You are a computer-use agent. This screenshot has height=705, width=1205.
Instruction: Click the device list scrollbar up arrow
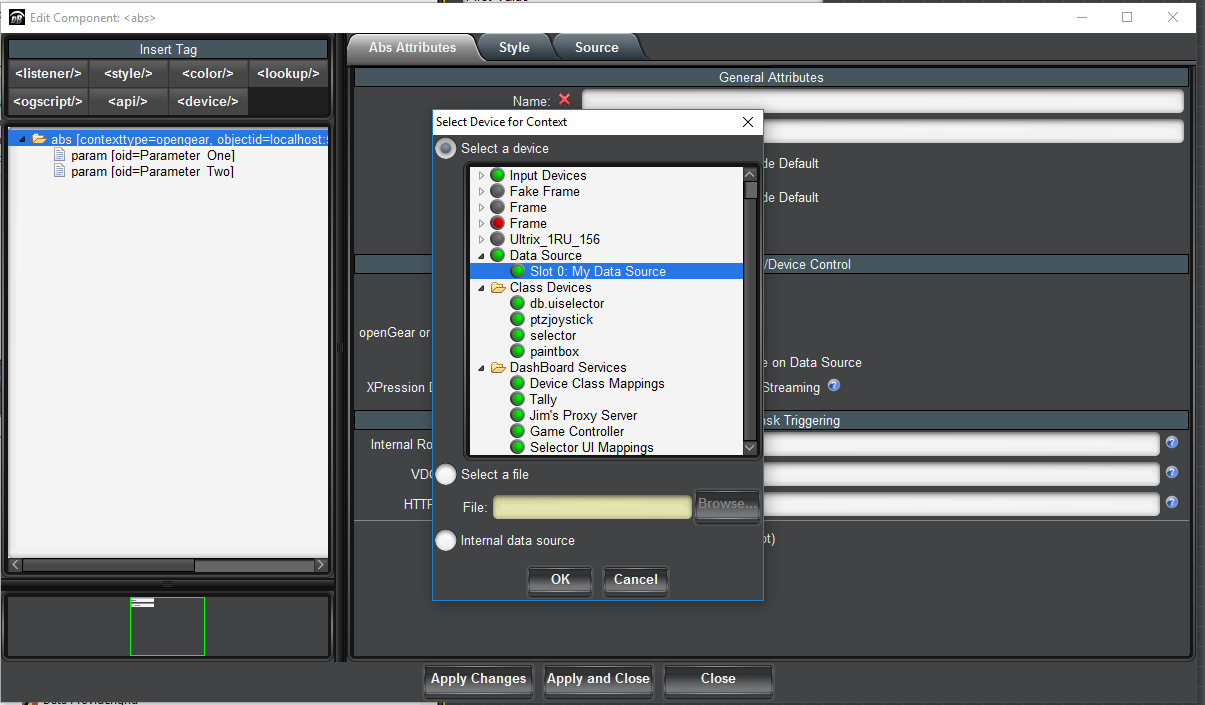pyautogui.click(x=751, y=174)
